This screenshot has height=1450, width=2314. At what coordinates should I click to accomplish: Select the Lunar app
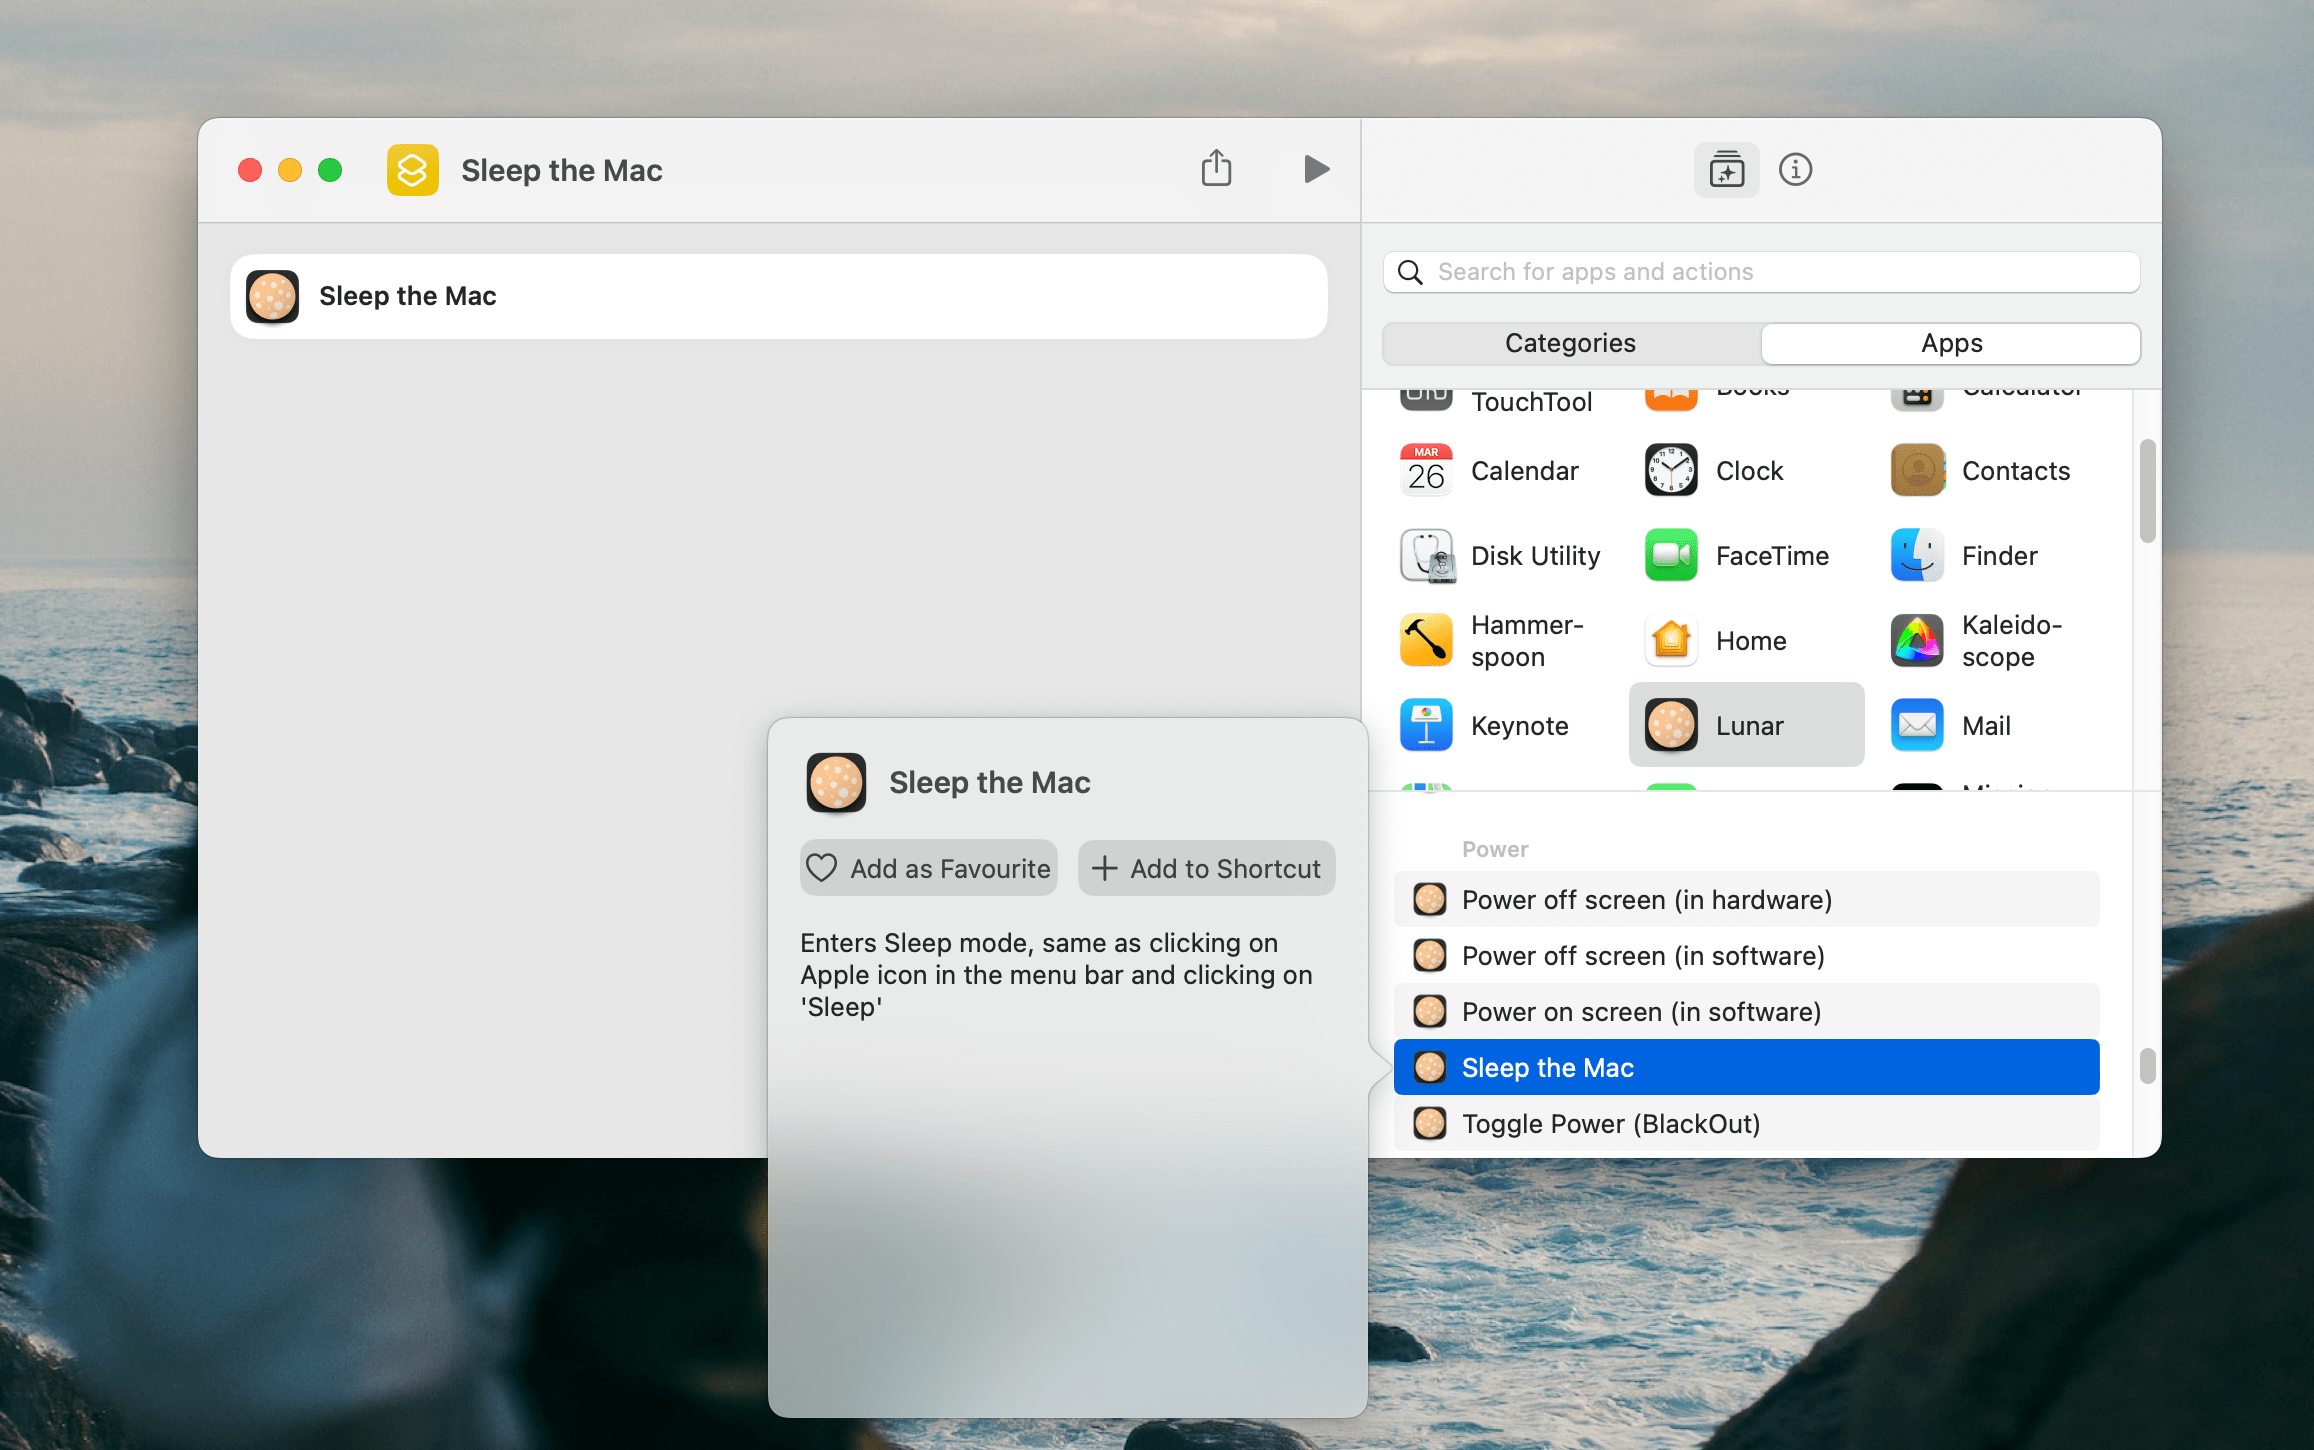1746,726
